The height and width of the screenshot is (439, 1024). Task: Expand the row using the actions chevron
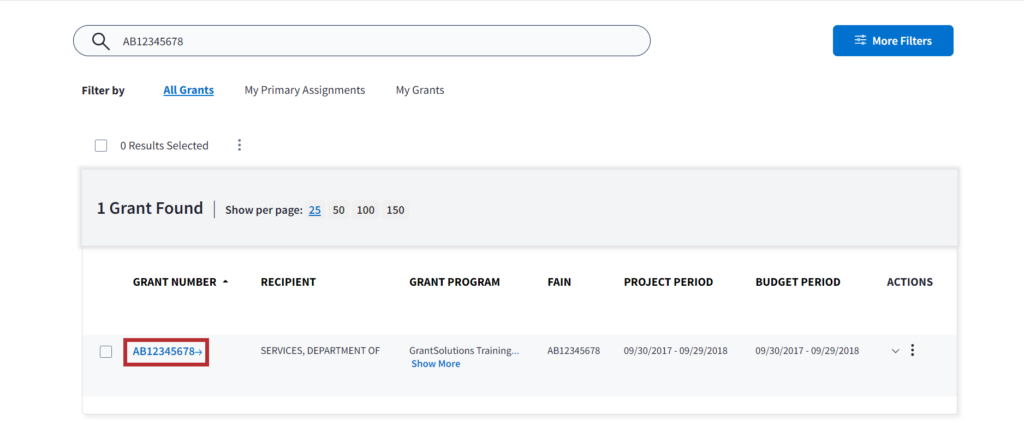[x=895, y=351]
